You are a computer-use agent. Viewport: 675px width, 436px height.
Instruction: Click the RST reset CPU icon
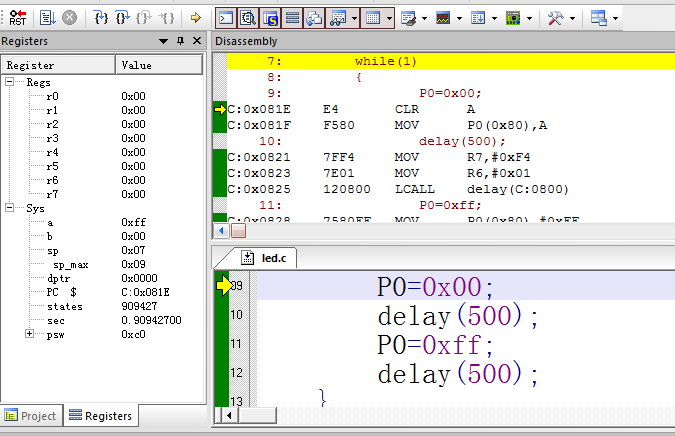coord(17,17)
